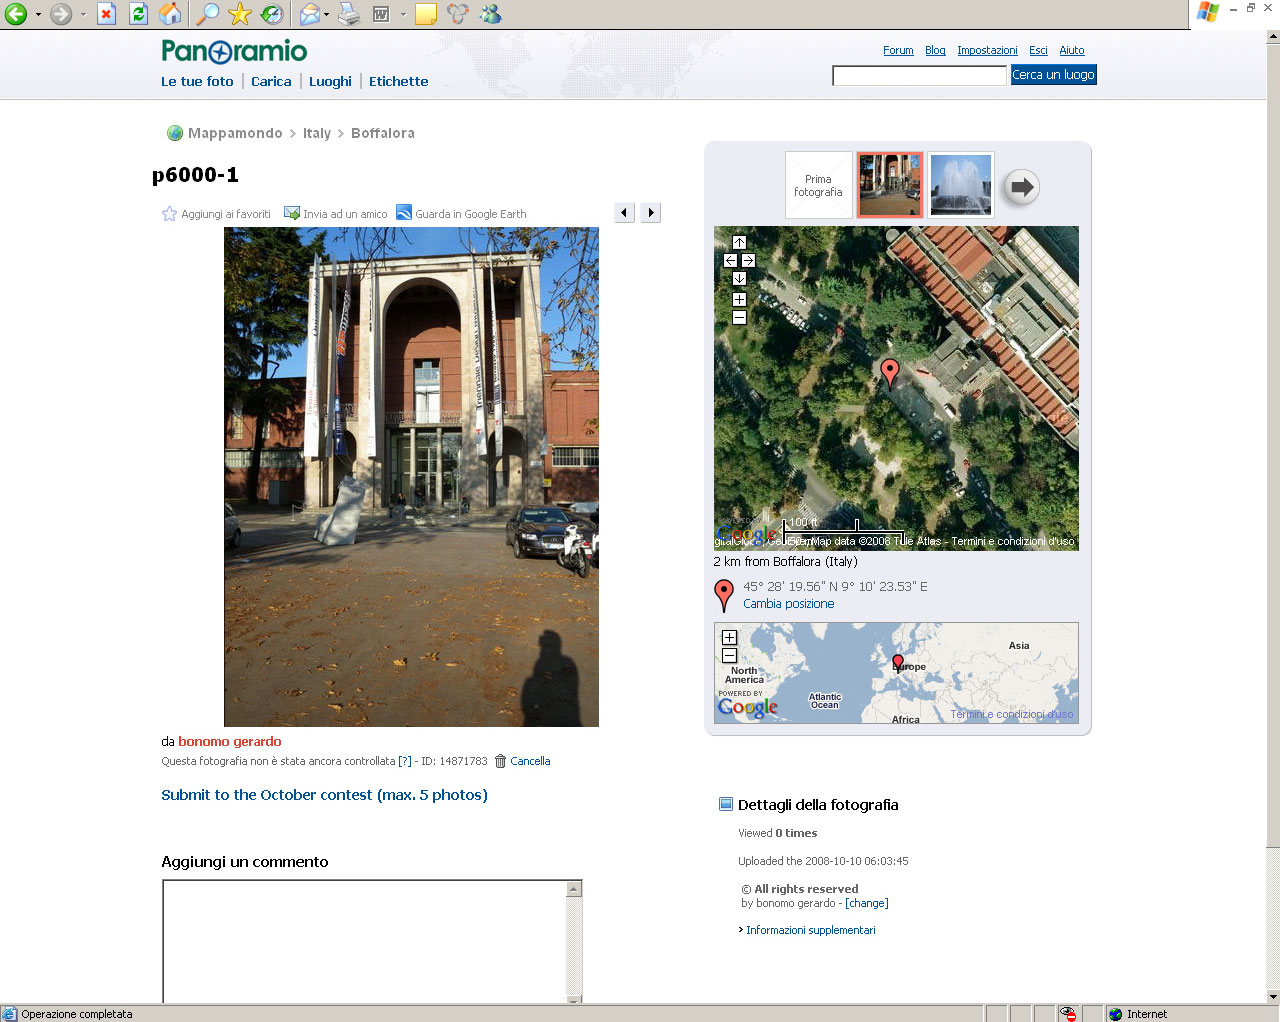The image size is (1280, 1022).
Task: Stop page loading with the red X icon
Action: [106, 14]
